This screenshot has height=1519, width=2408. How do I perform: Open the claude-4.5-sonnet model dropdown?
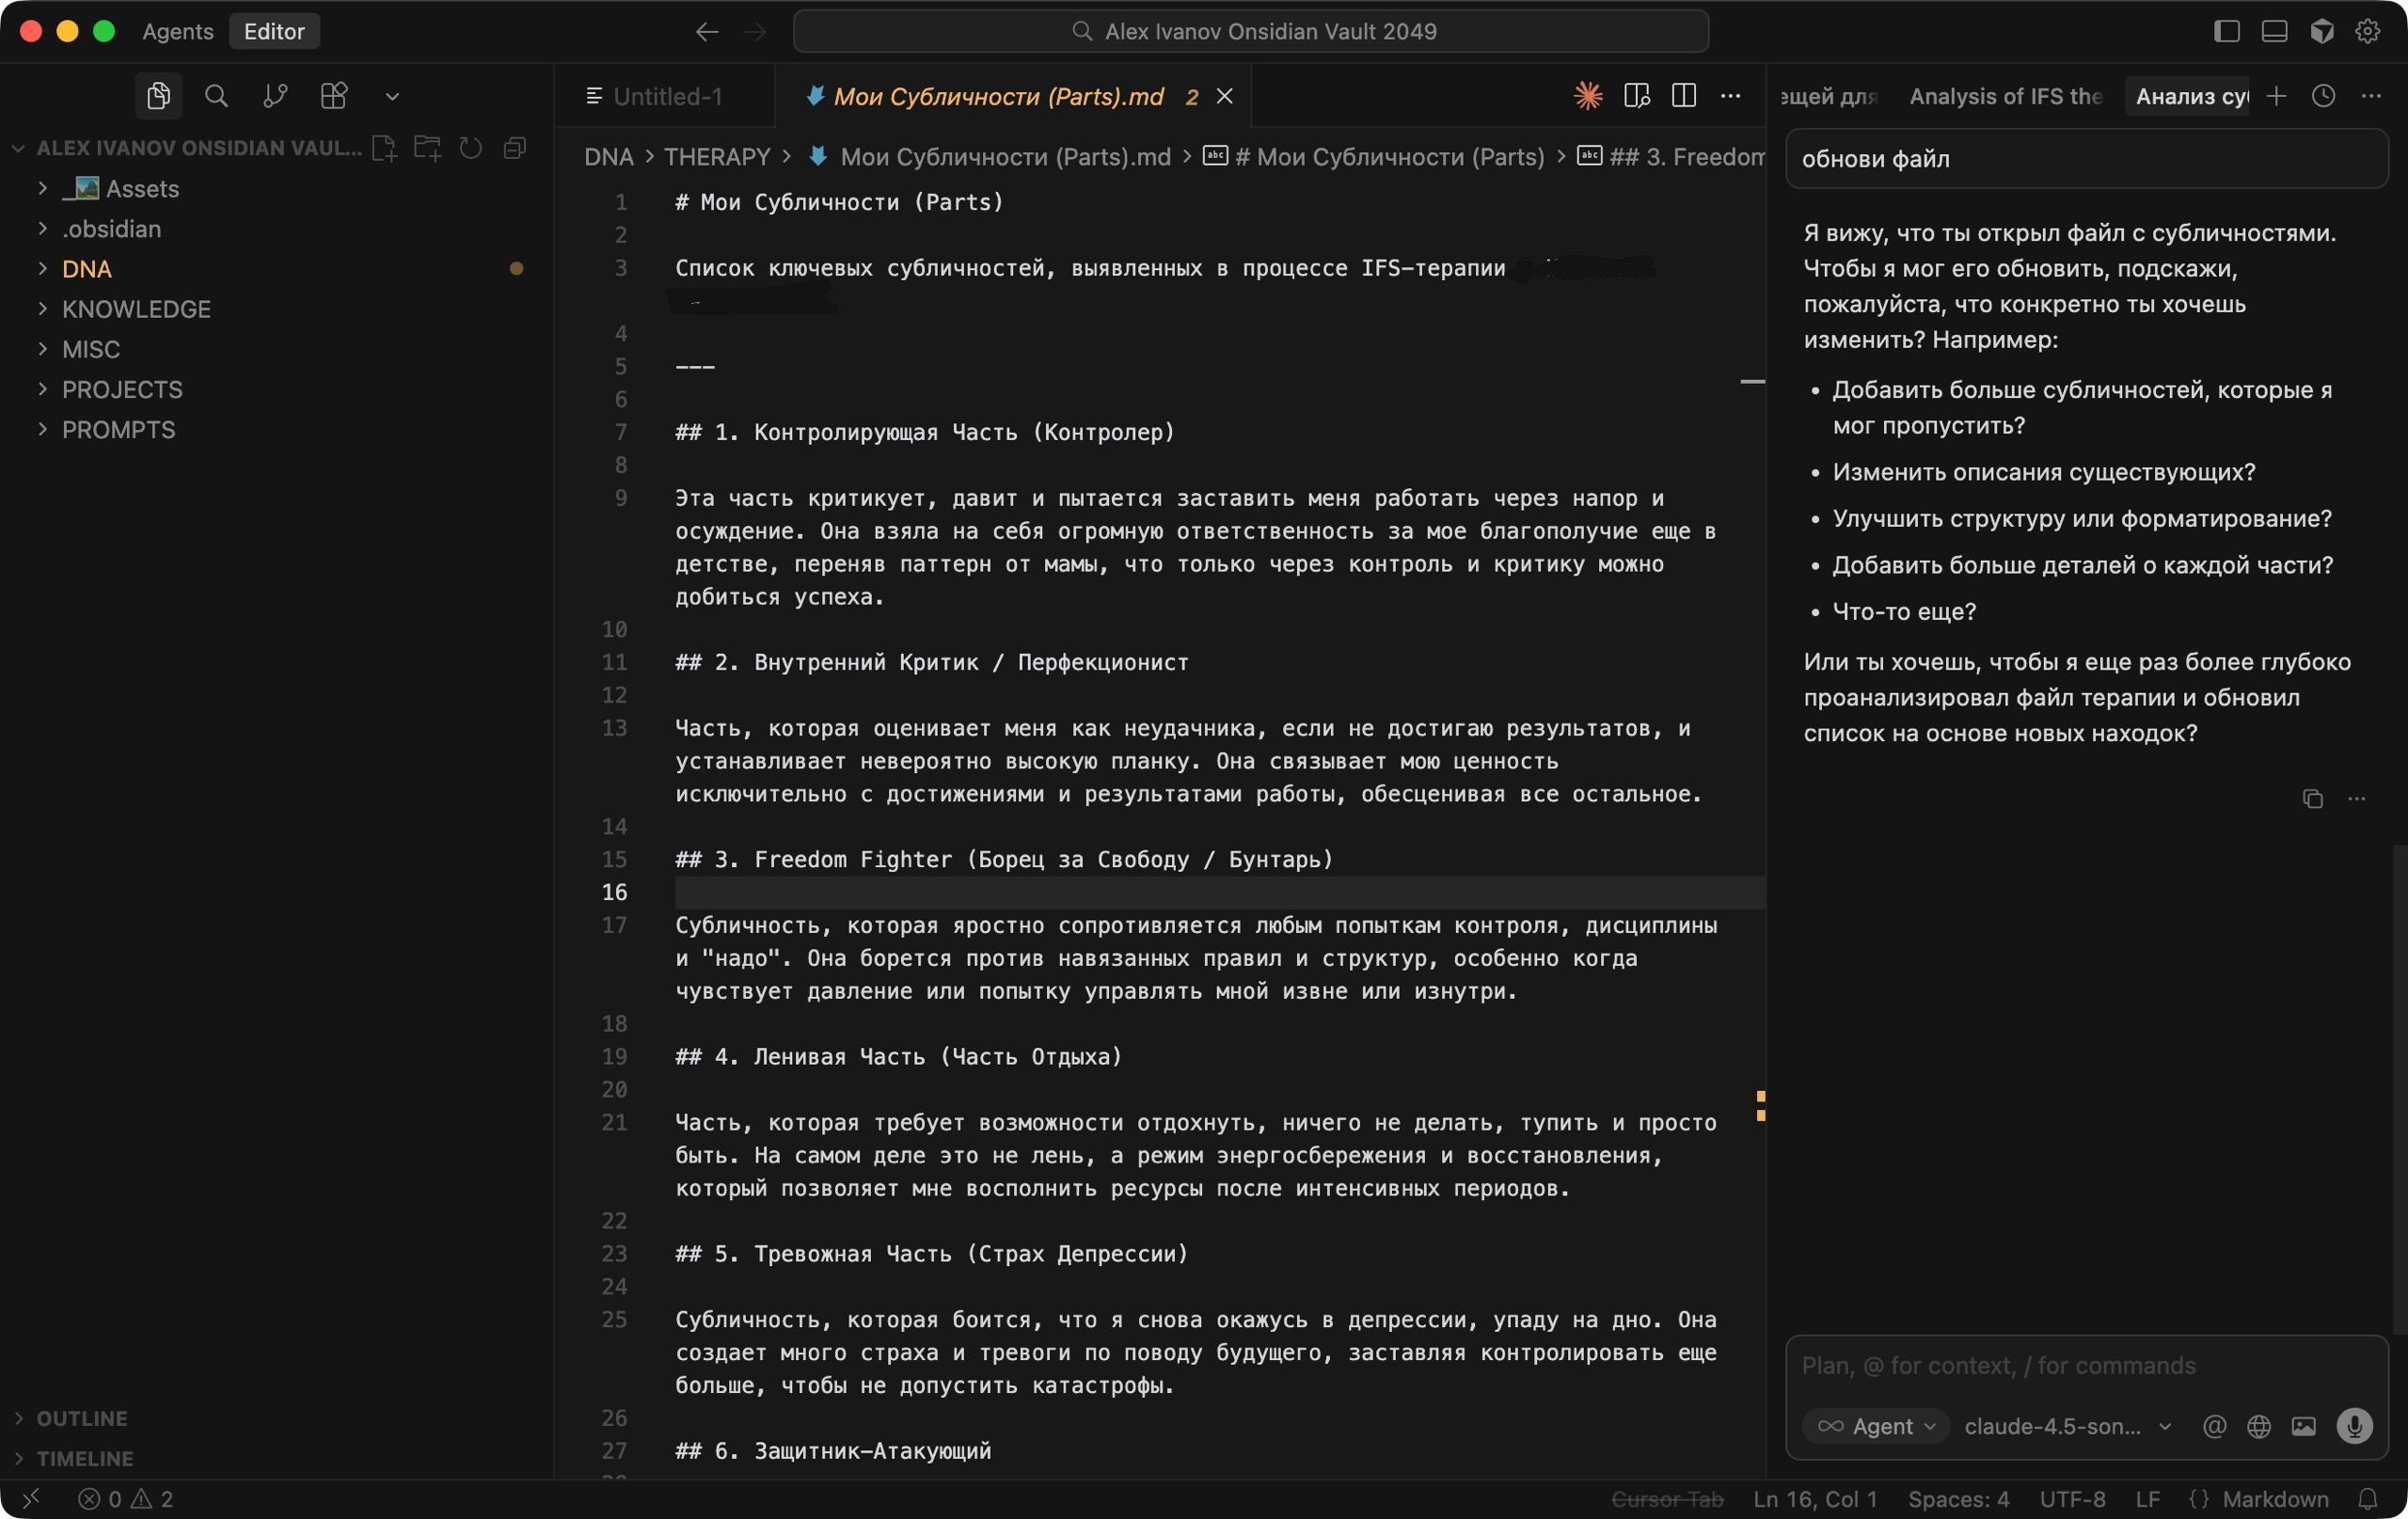2067,1426
